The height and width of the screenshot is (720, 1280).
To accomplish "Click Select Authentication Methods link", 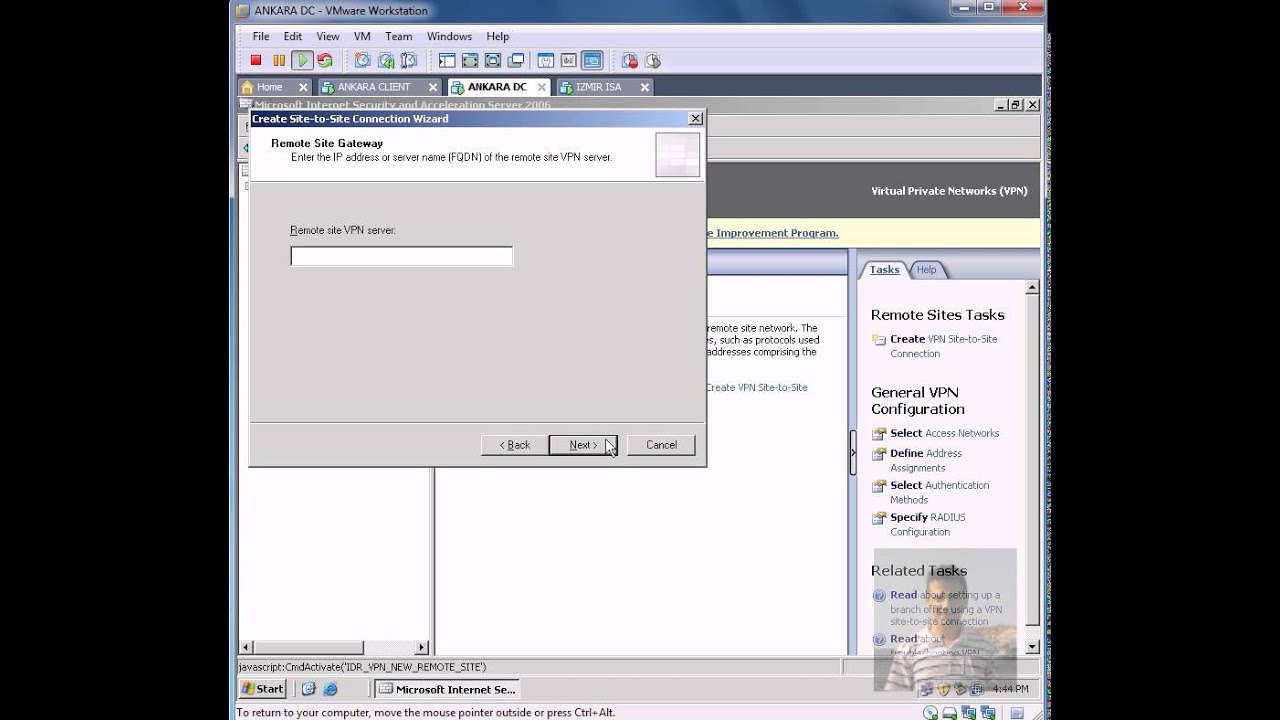I will (940, 492).
